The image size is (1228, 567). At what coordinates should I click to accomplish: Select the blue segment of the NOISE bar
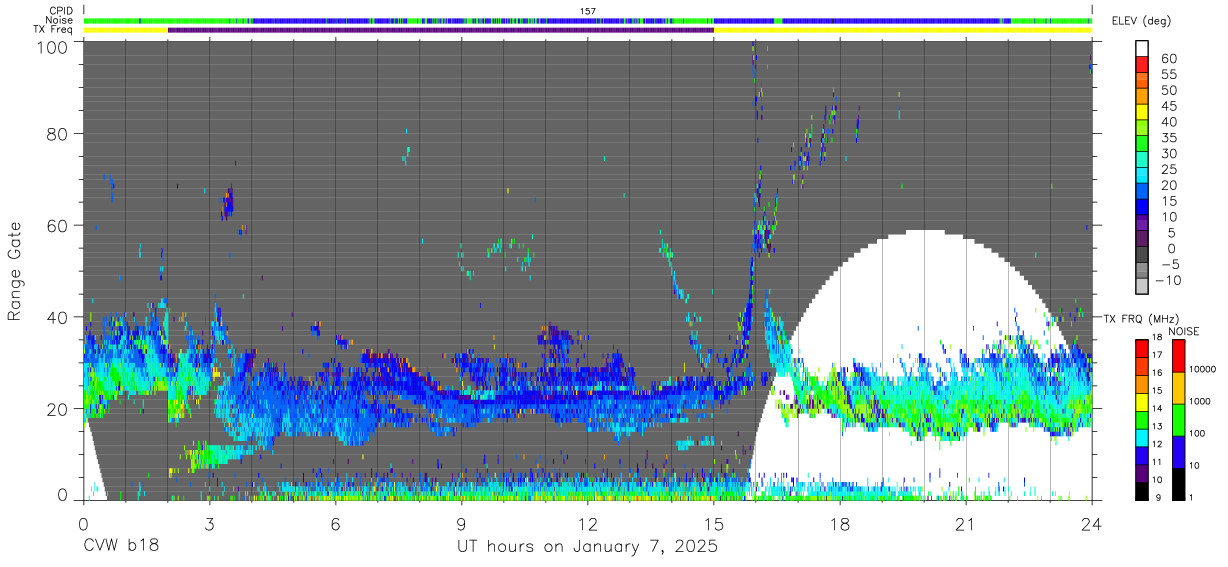(1177, 451)
